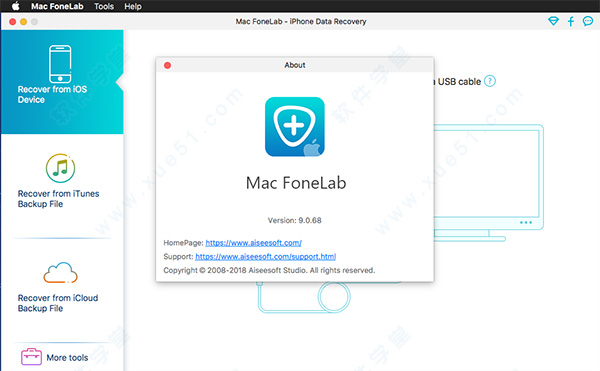Click the Recover from iOS Device label
This screenshot has width=600, height=371.
click(x=52, y=94)
